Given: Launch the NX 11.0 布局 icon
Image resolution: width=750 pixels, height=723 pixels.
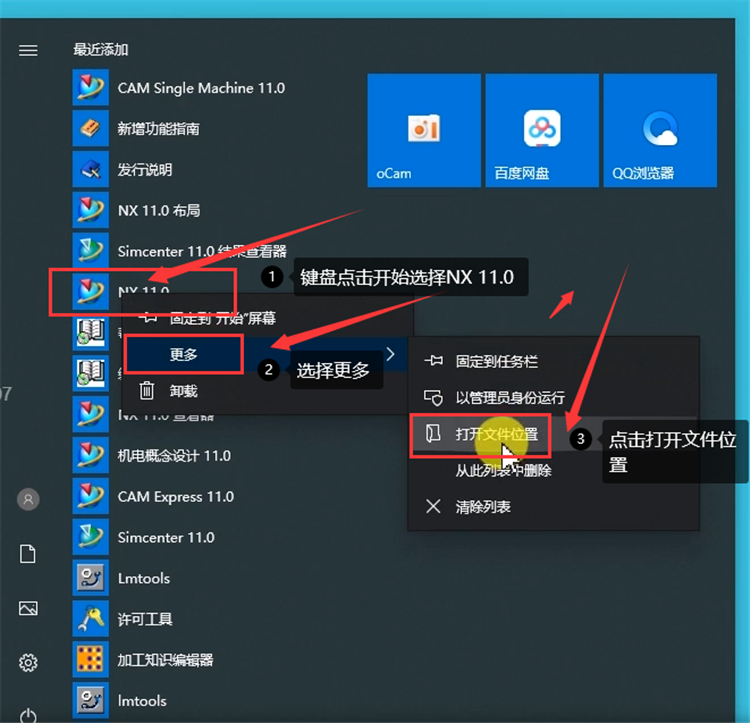Looking at the screenshot, I should [x=90, y=210].
